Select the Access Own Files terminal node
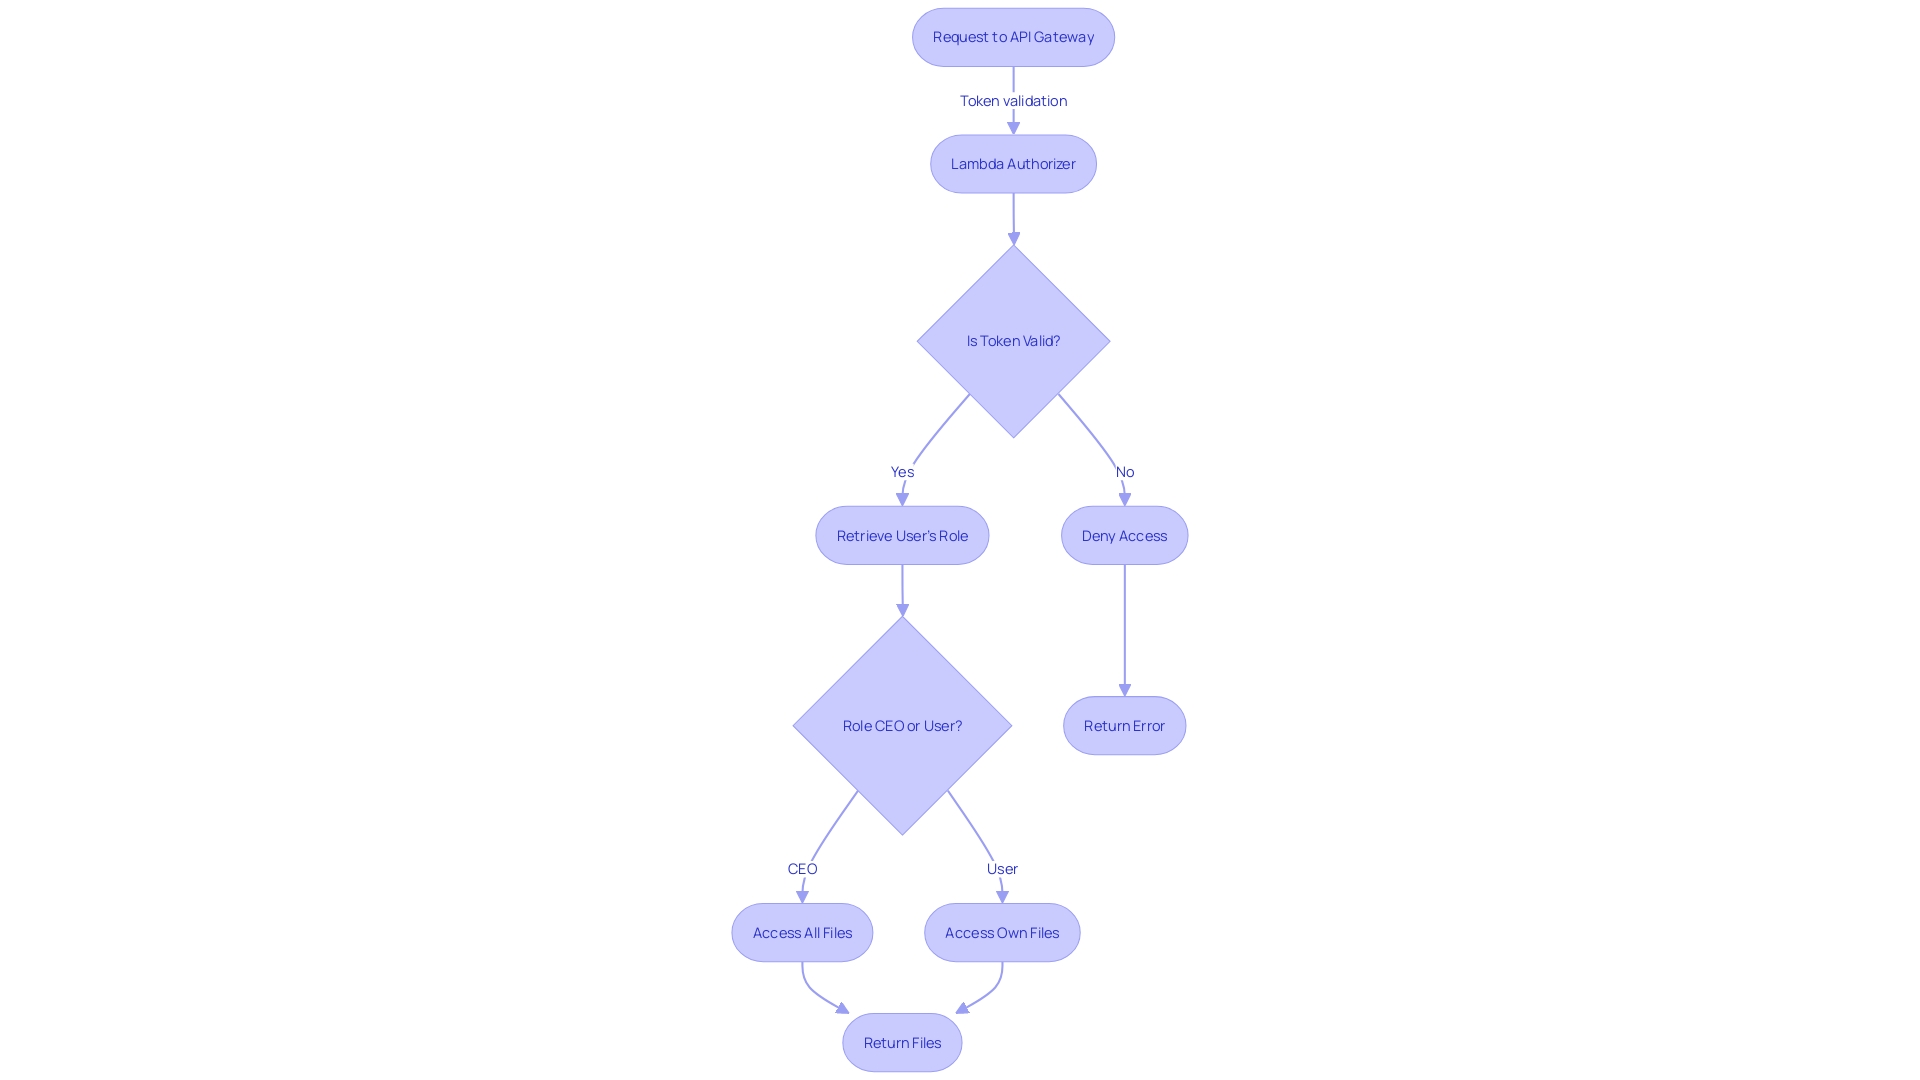The image size is (1920, 1080). point(1002,932)
